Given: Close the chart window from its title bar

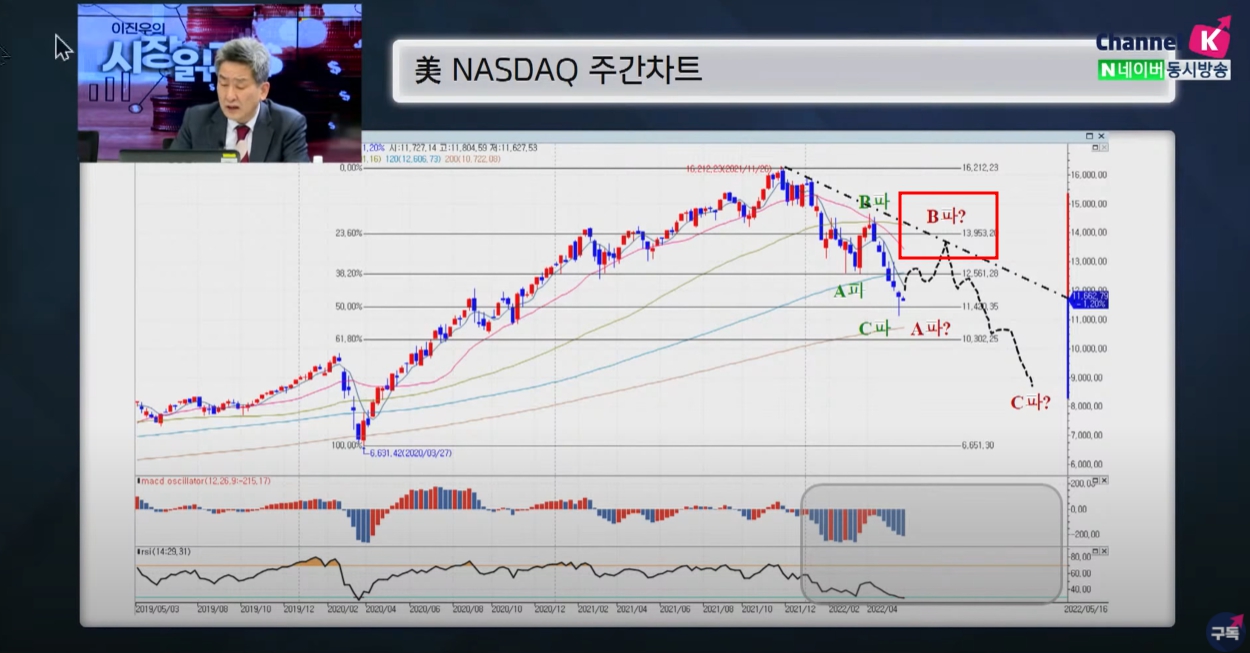Looking at the screenshot, I should pyautogui.click(x=1102, y=136).
